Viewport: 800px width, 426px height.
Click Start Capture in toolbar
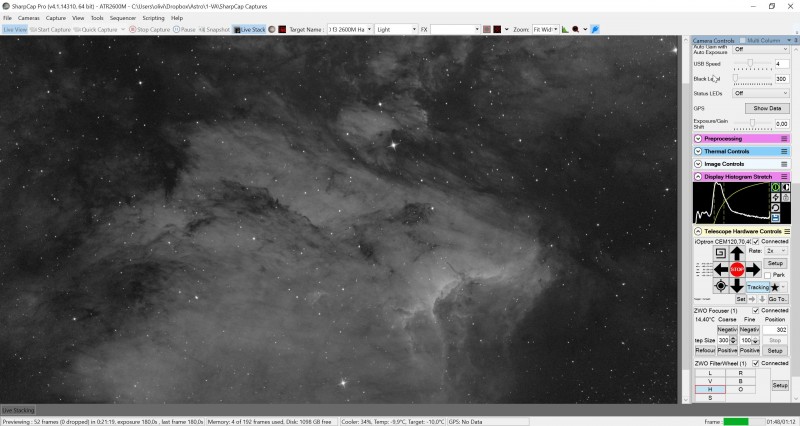50,30
